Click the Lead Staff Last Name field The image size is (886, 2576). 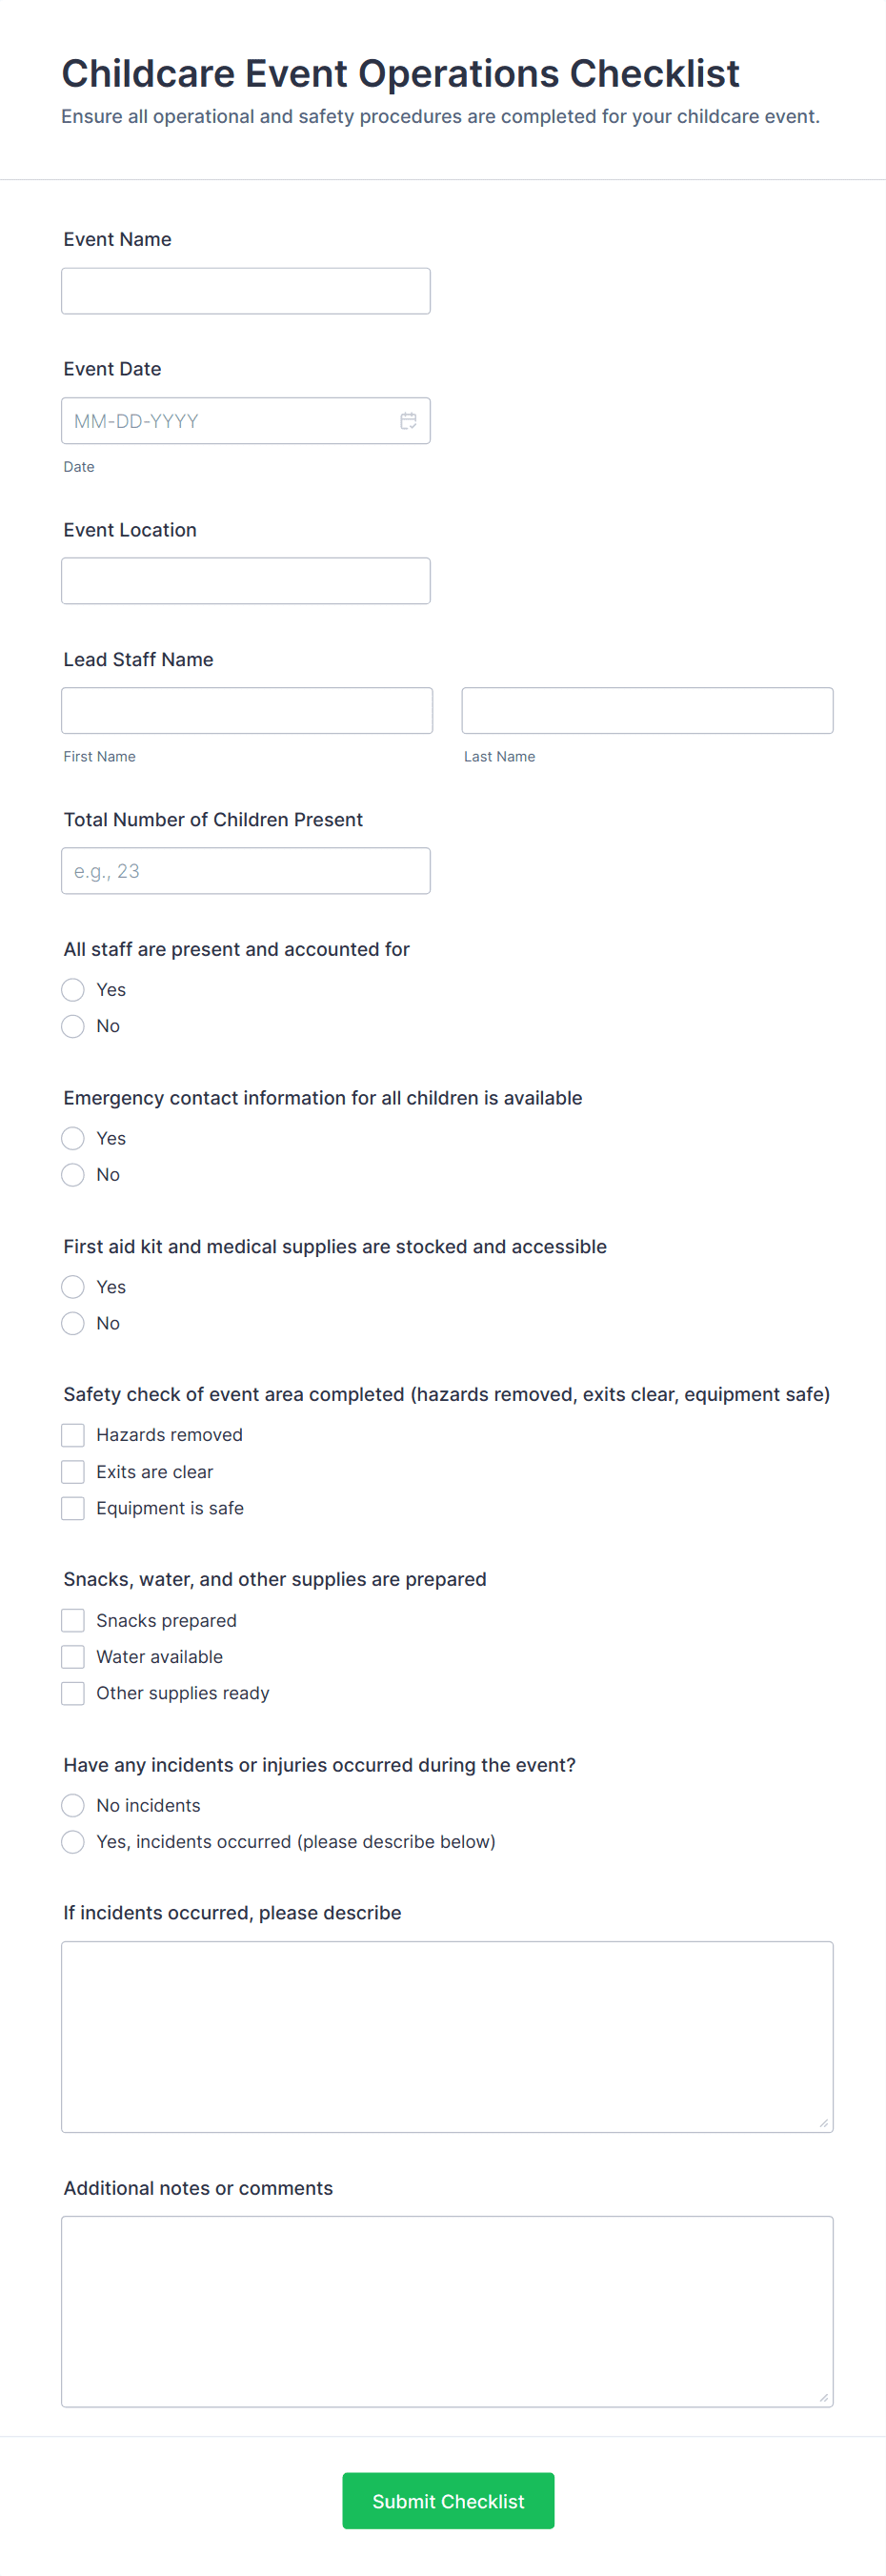[x=647, y=710]
